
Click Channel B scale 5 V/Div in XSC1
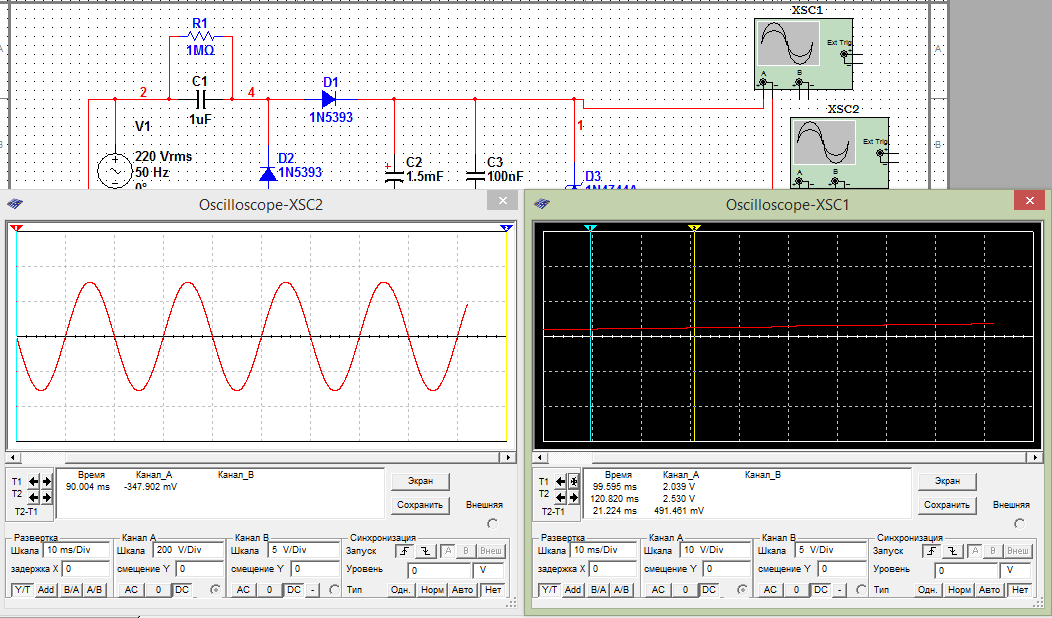click(x=831, y=550)
